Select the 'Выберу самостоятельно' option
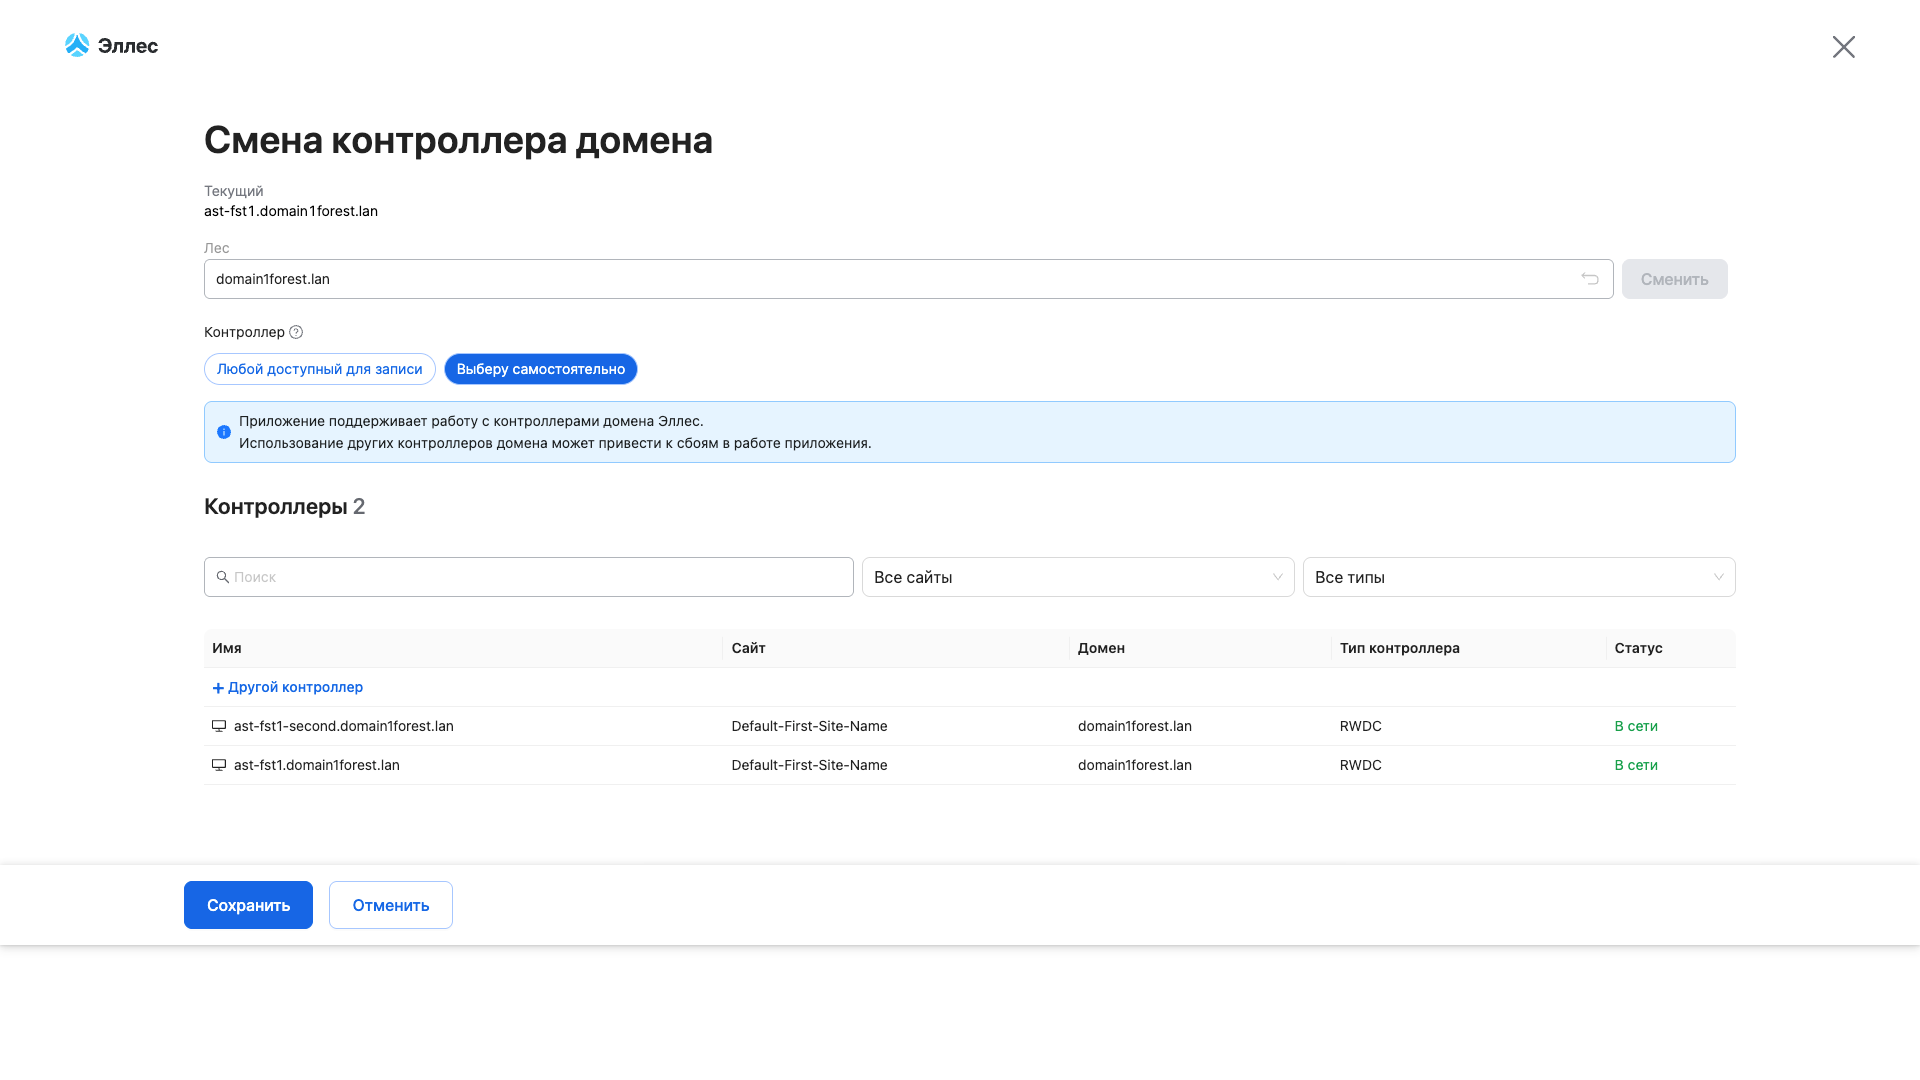 tap(540, 369)
